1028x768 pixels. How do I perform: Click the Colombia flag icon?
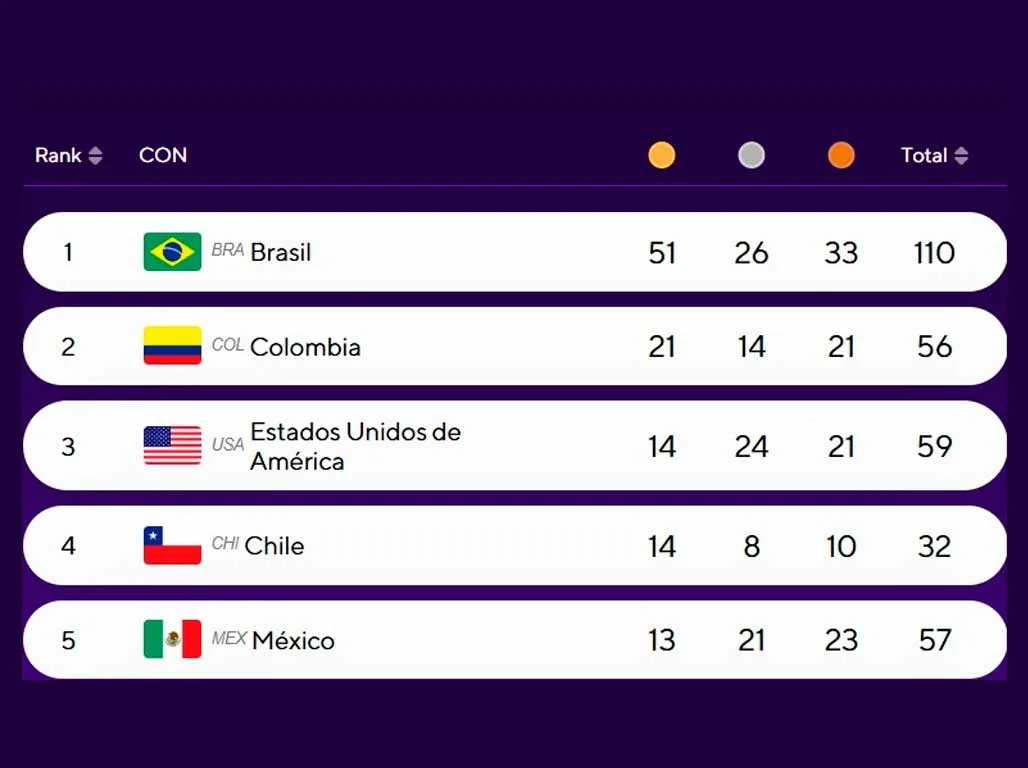[172, 346]
